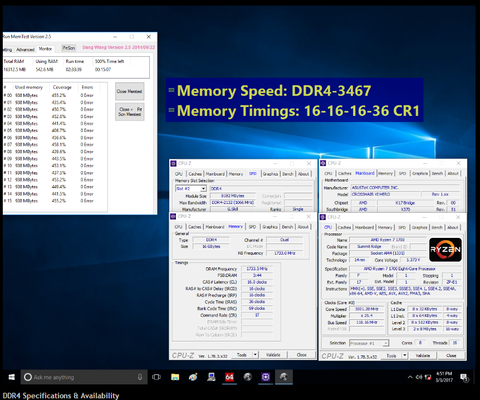Click Validate in CPU-Z CPU window
Image resolution: width=480 pixels, height=400 pixels.
coord(423,355)
